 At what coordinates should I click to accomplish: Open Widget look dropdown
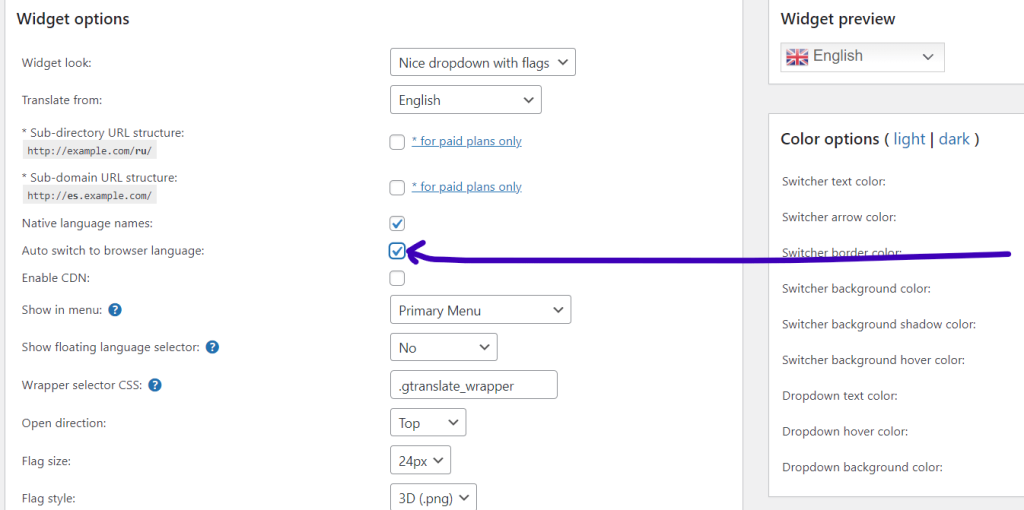(483, 63)
